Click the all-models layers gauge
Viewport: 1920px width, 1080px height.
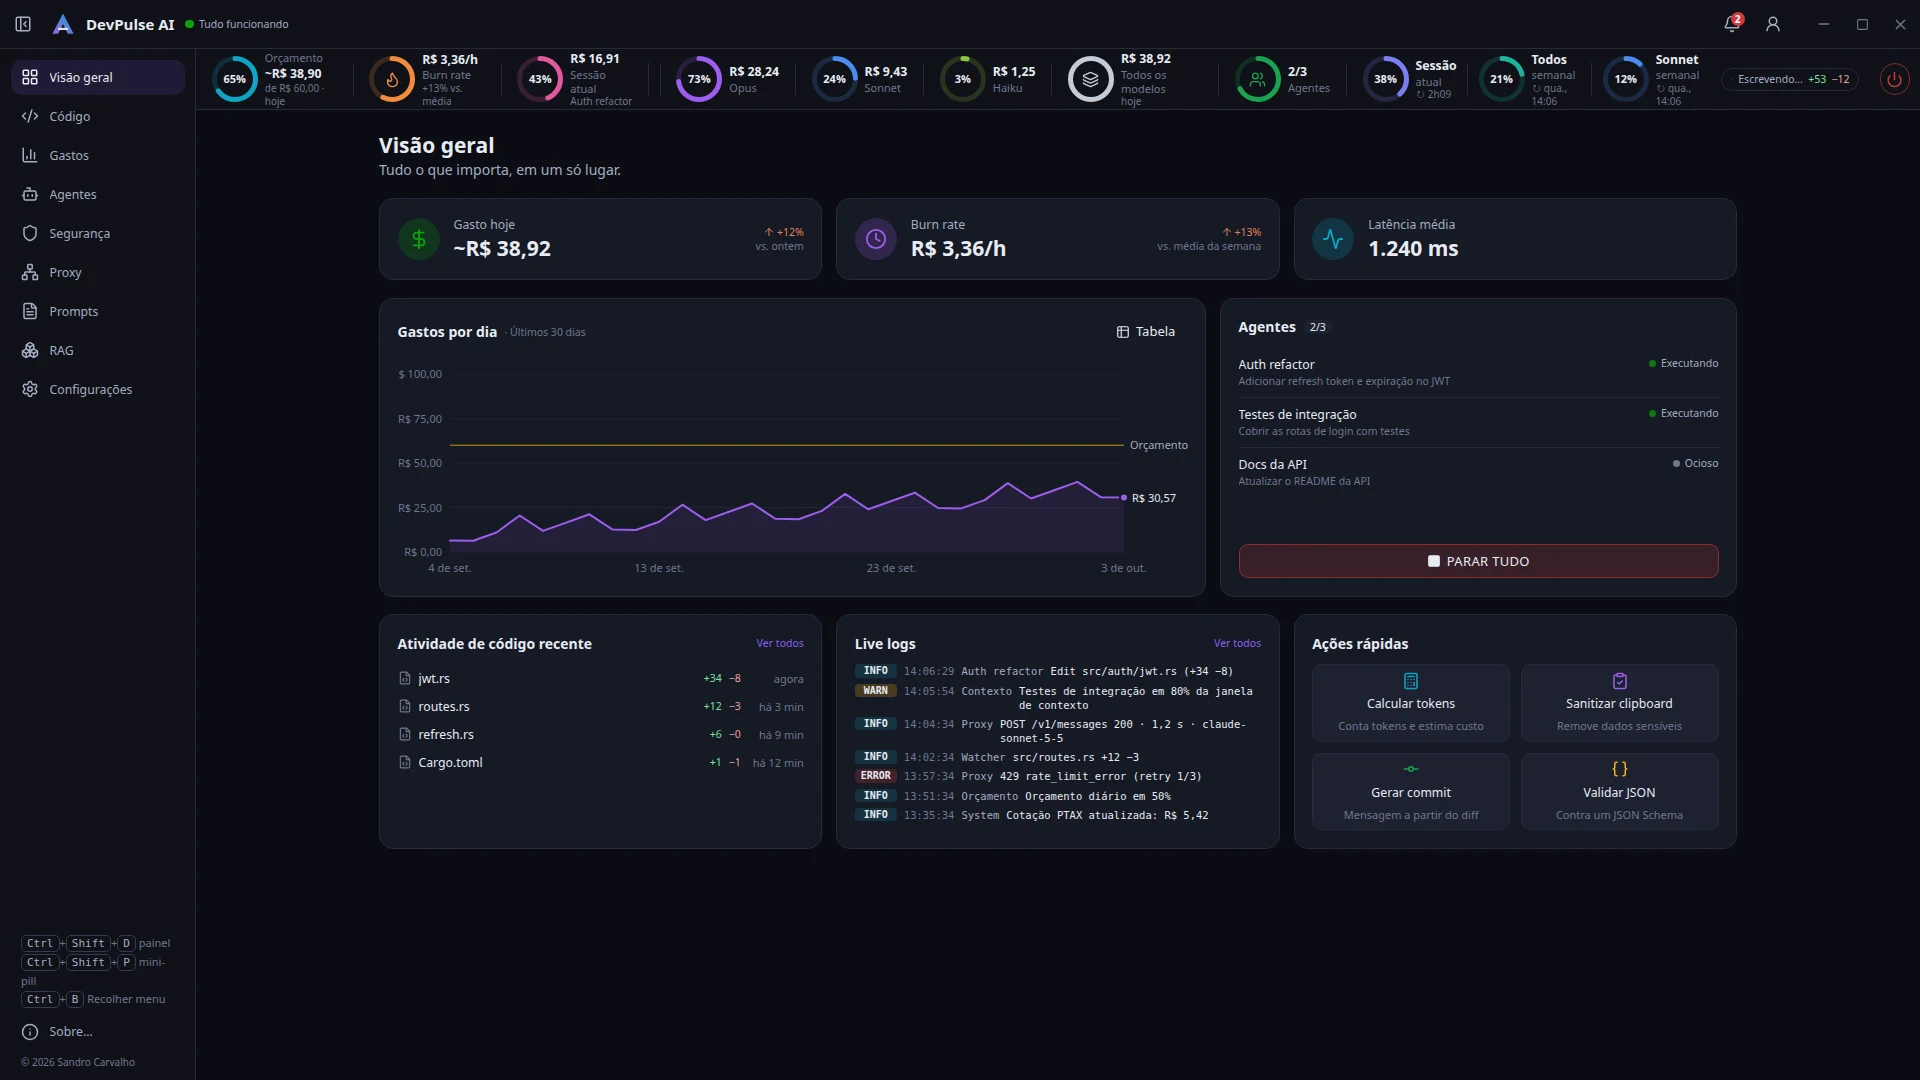pos(1091,79)
